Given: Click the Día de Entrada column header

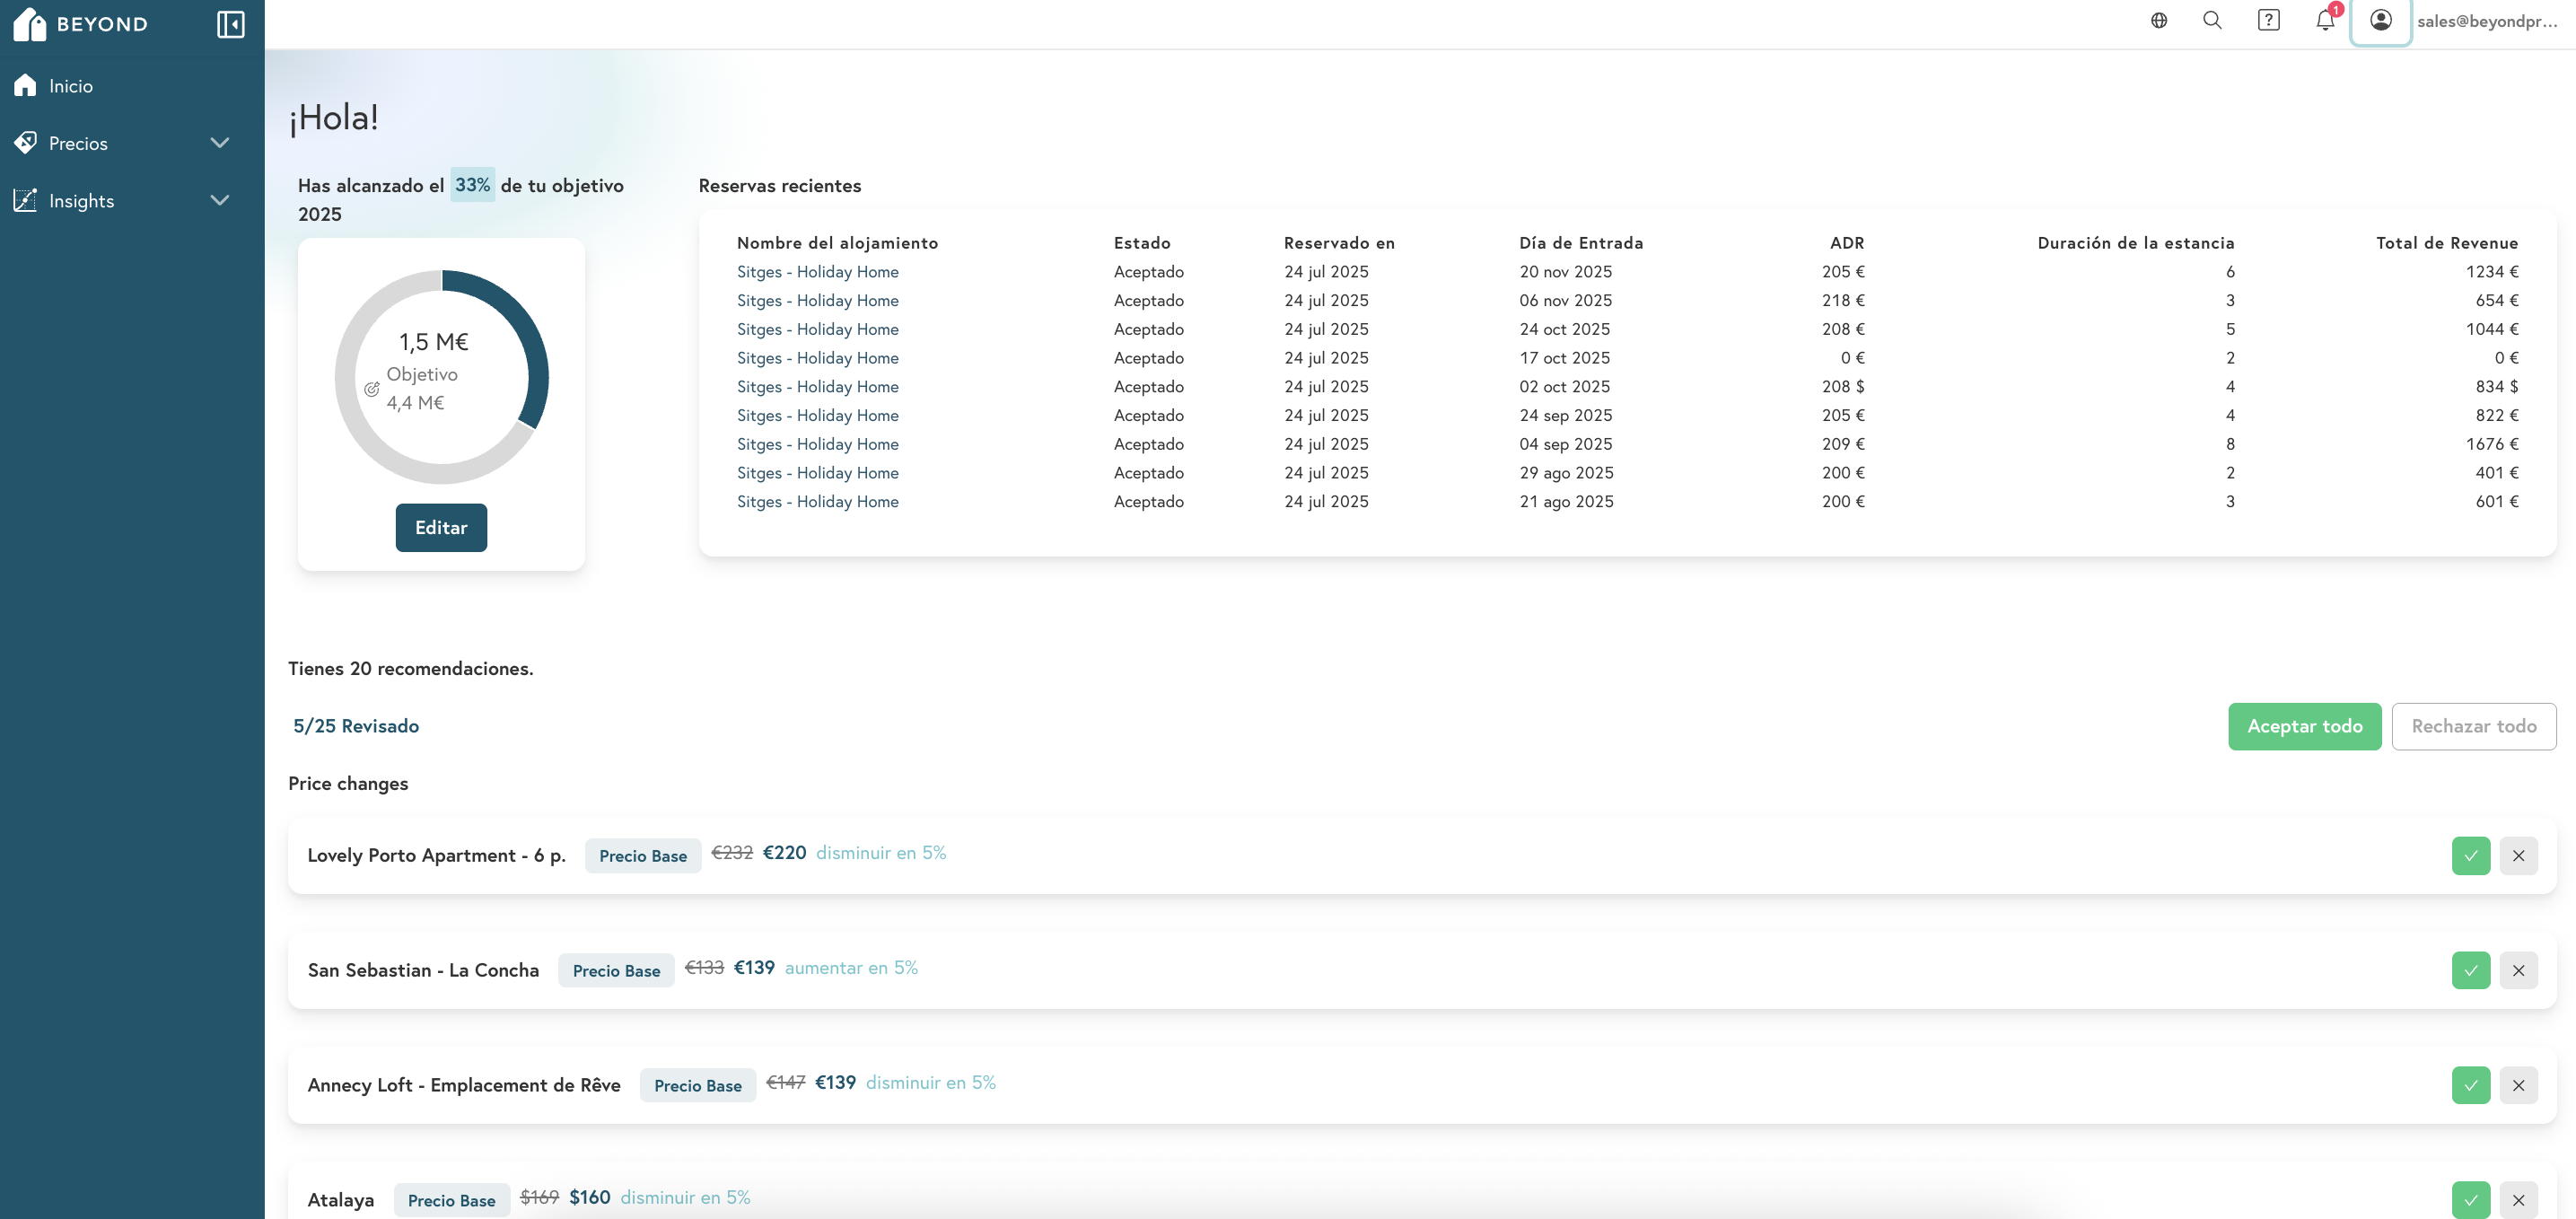Looking at the screenshot, I should (x=1581, y=243).
